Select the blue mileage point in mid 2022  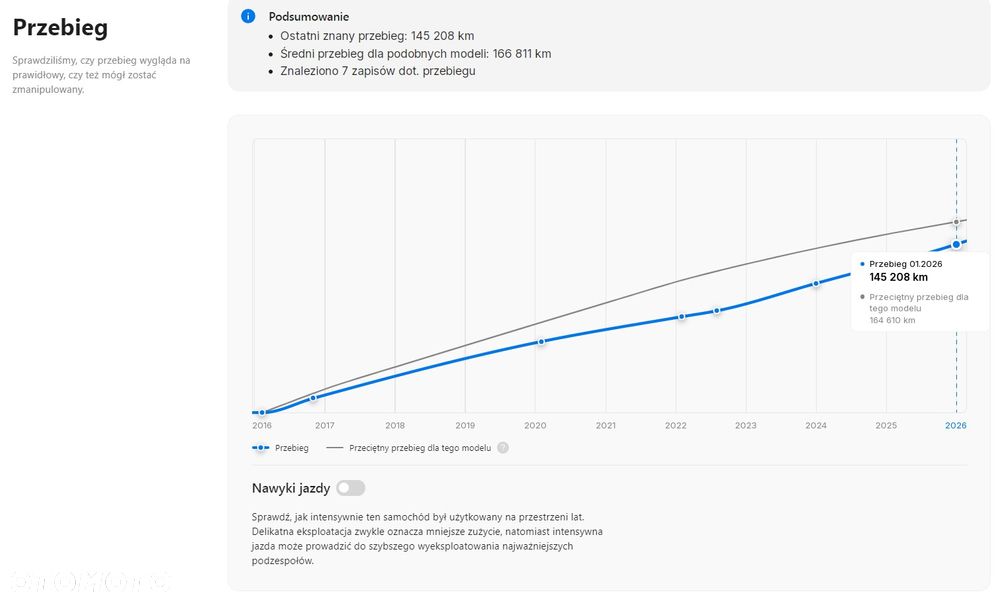tap(717, 311)
